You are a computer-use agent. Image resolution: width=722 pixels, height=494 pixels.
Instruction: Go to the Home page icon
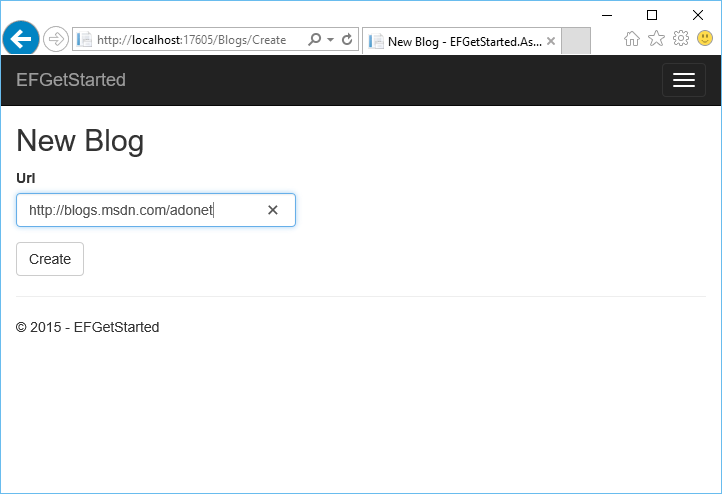point(632,39)
